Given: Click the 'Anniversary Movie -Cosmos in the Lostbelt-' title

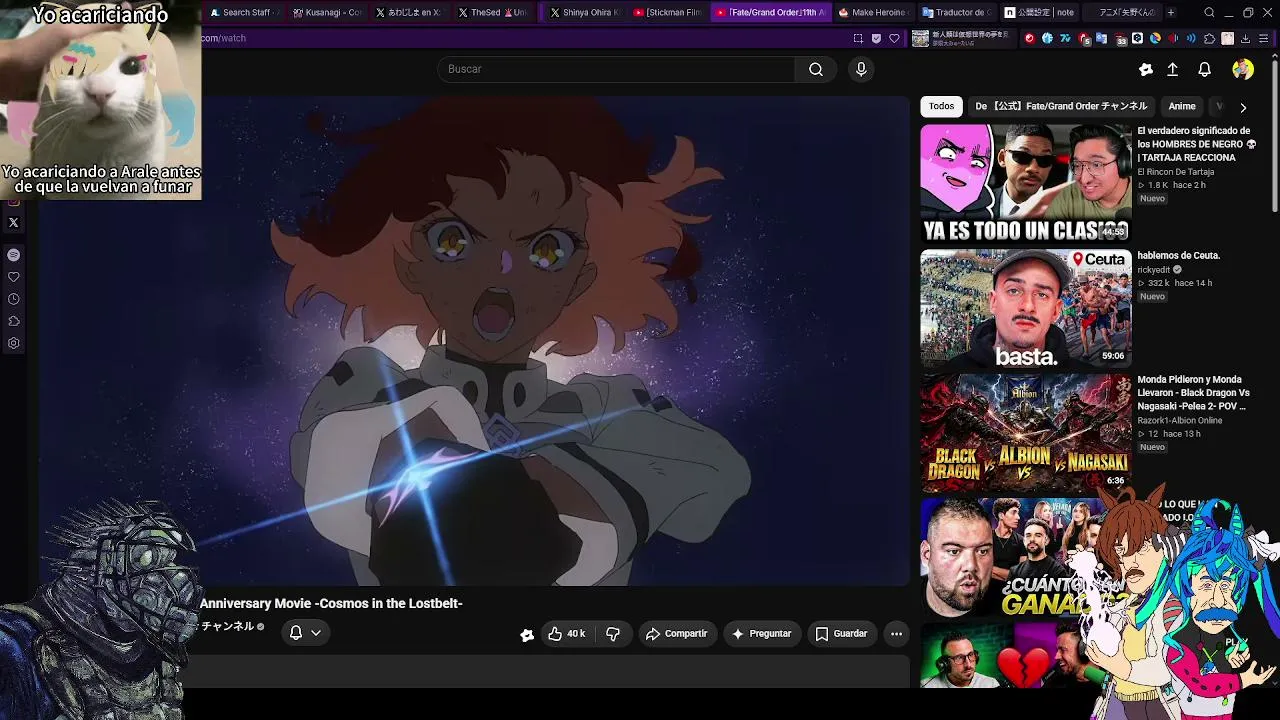Looking at the screenshot, I should [331, 604].
